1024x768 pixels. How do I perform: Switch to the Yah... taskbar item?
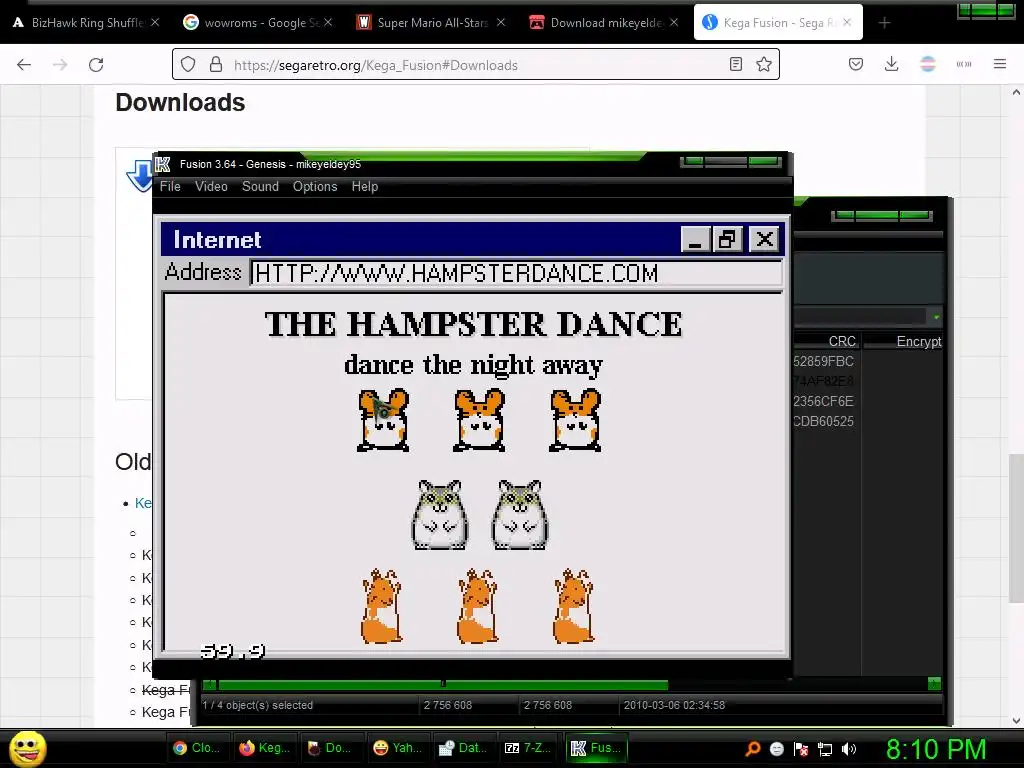[398, 748]
